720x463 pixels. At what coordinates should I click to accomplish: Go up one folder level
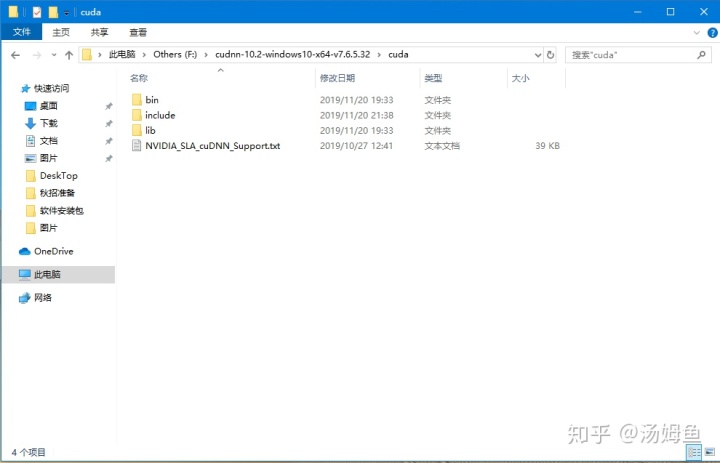click(x=69, y=55)
